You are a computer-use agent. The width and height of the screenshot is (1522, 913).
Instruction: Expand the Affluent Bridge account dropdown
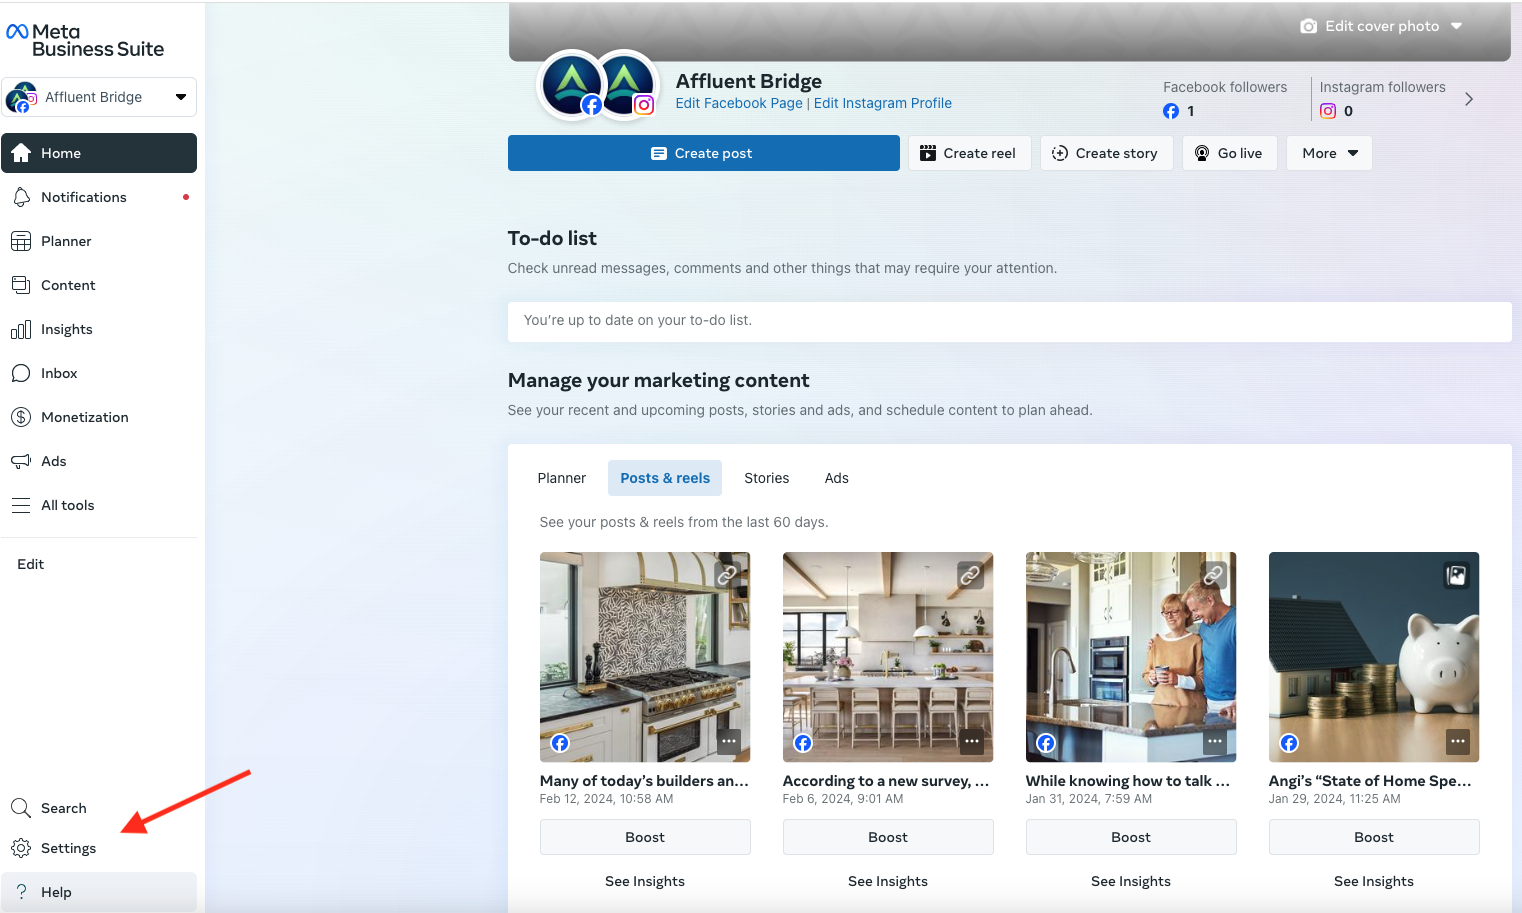click(181, 97)
